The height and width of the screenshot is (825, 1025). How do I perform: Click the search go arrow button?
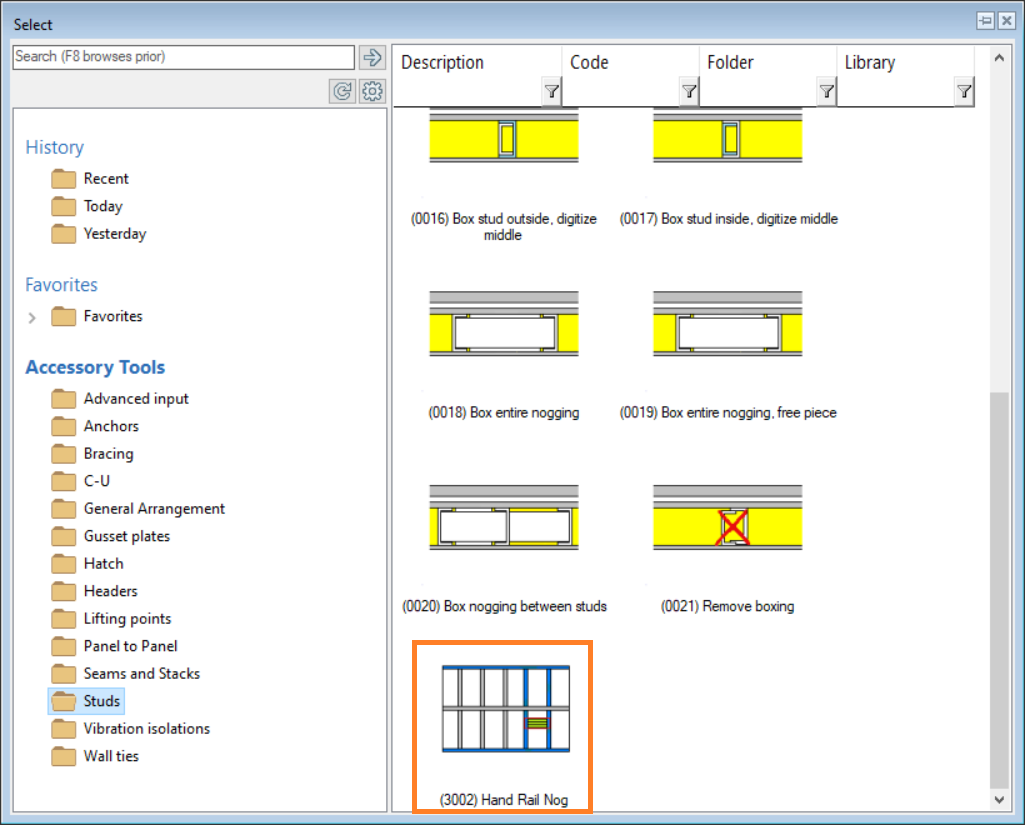click(373, 57)
